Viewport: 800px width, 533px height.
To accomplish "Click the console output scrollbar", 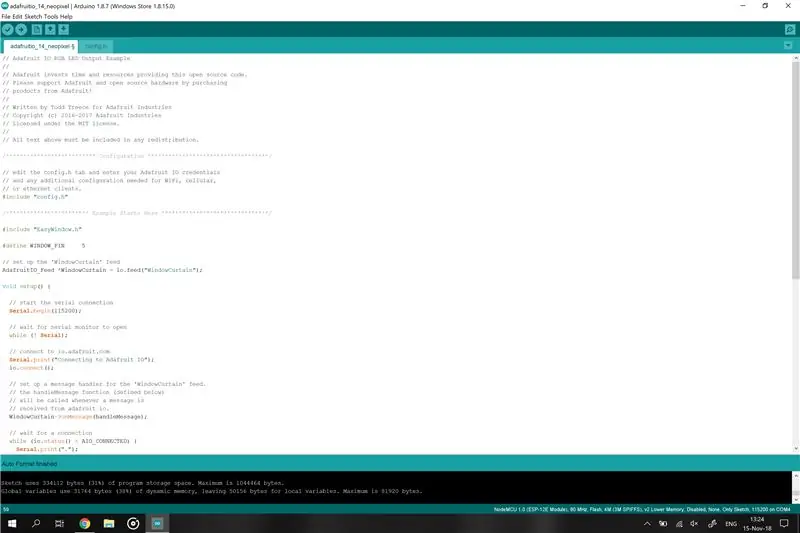I will 795,487.
